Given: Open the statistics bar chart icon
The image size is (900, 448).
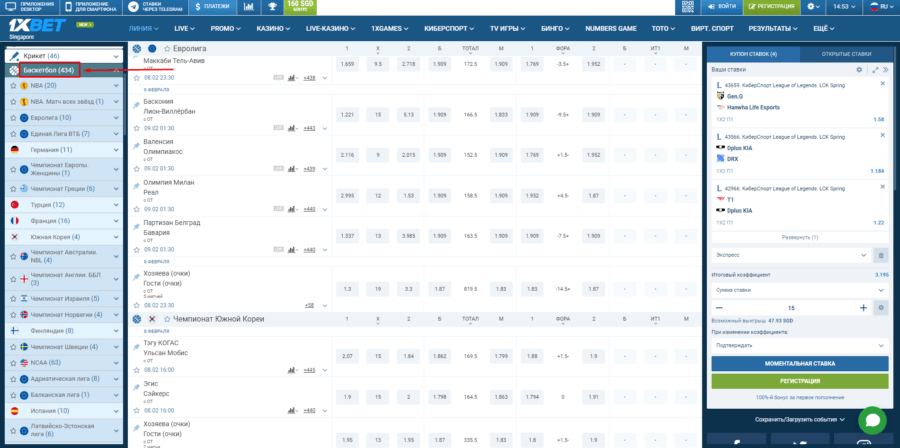Looking at the screenshot, I should pyautogui.click(x=251, y=7).
